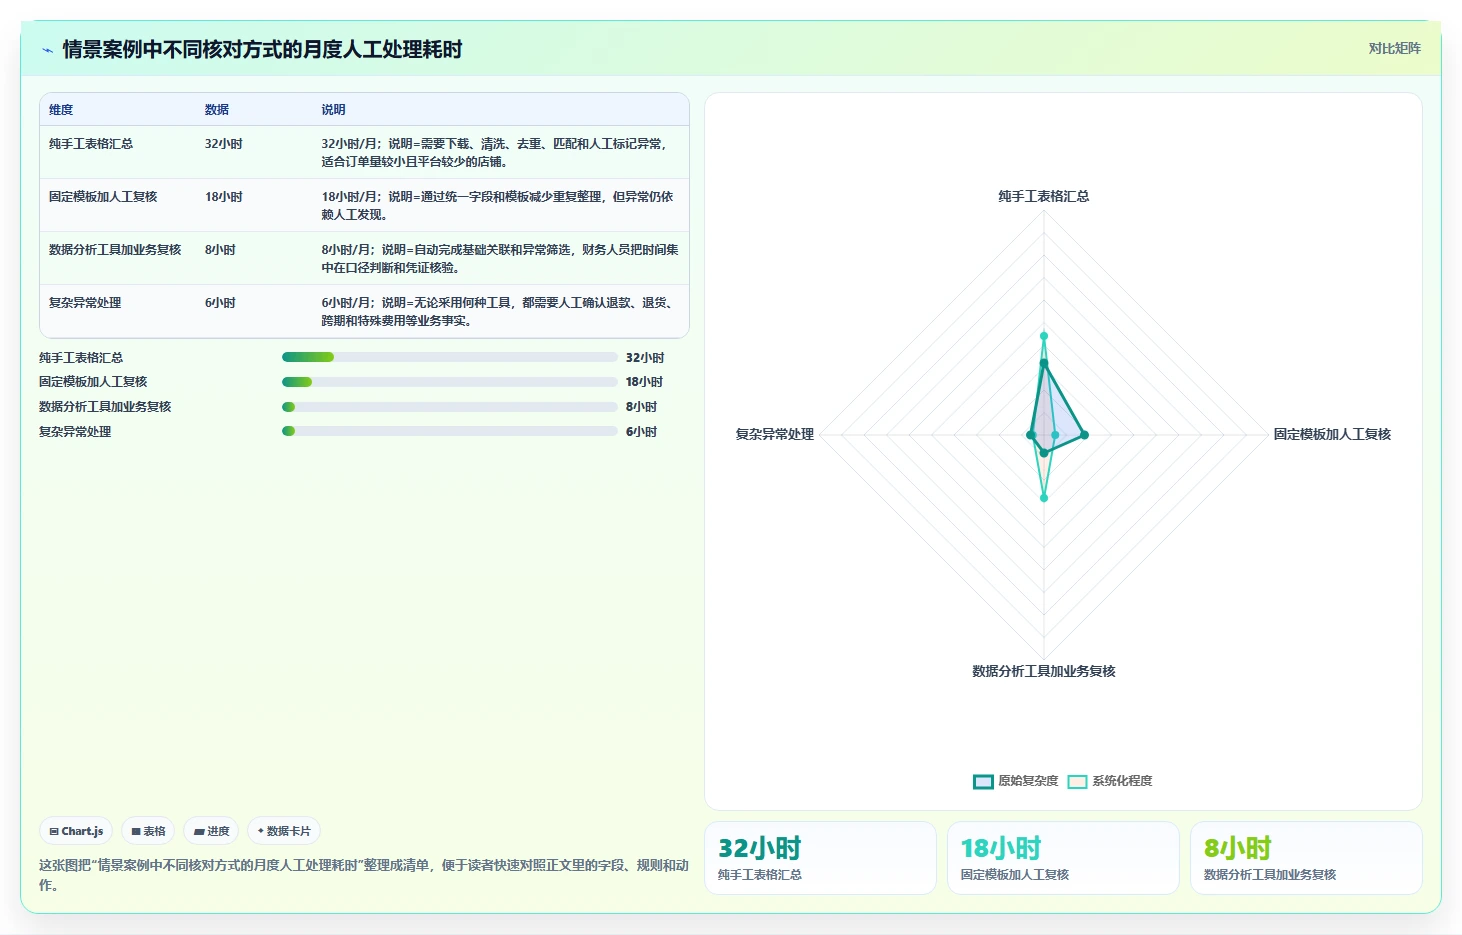Select the Chart.js tag

[76, 831]
